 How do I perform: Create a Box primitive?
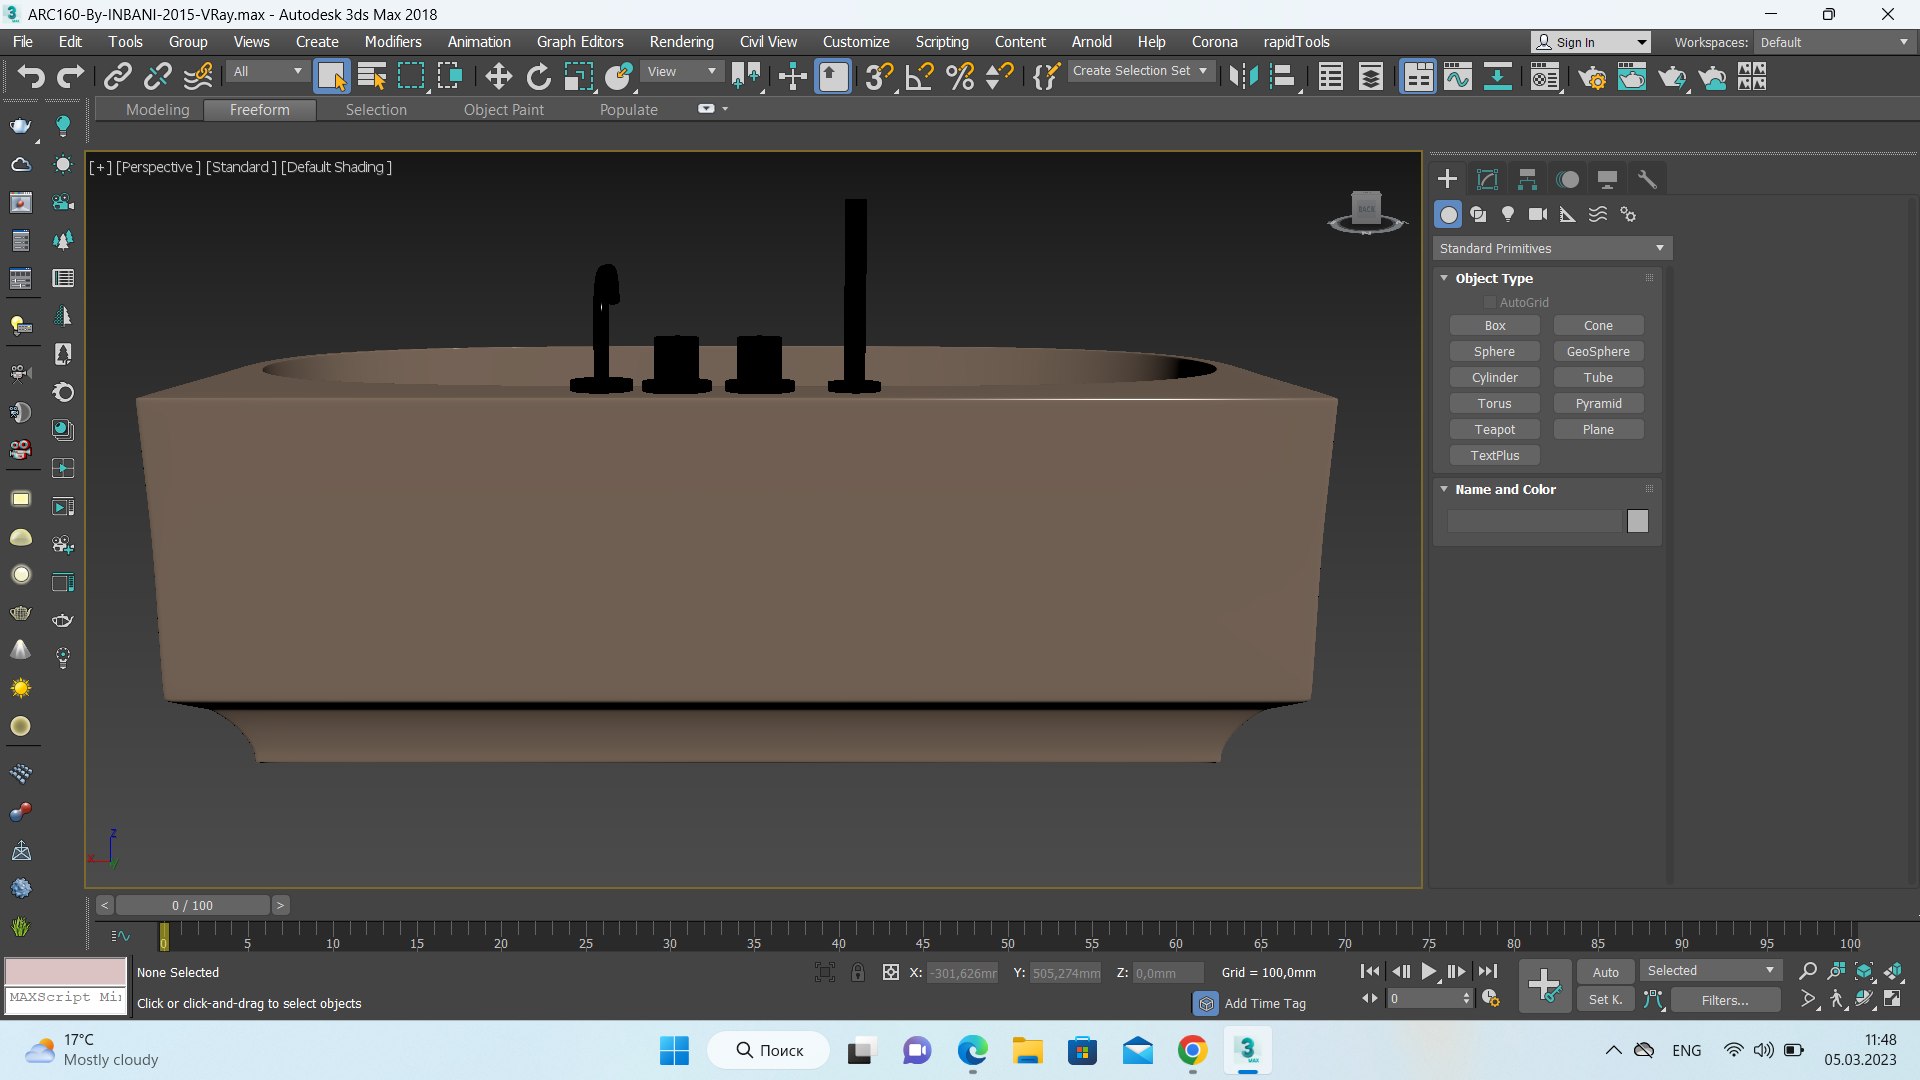[x=1494, y=326]
